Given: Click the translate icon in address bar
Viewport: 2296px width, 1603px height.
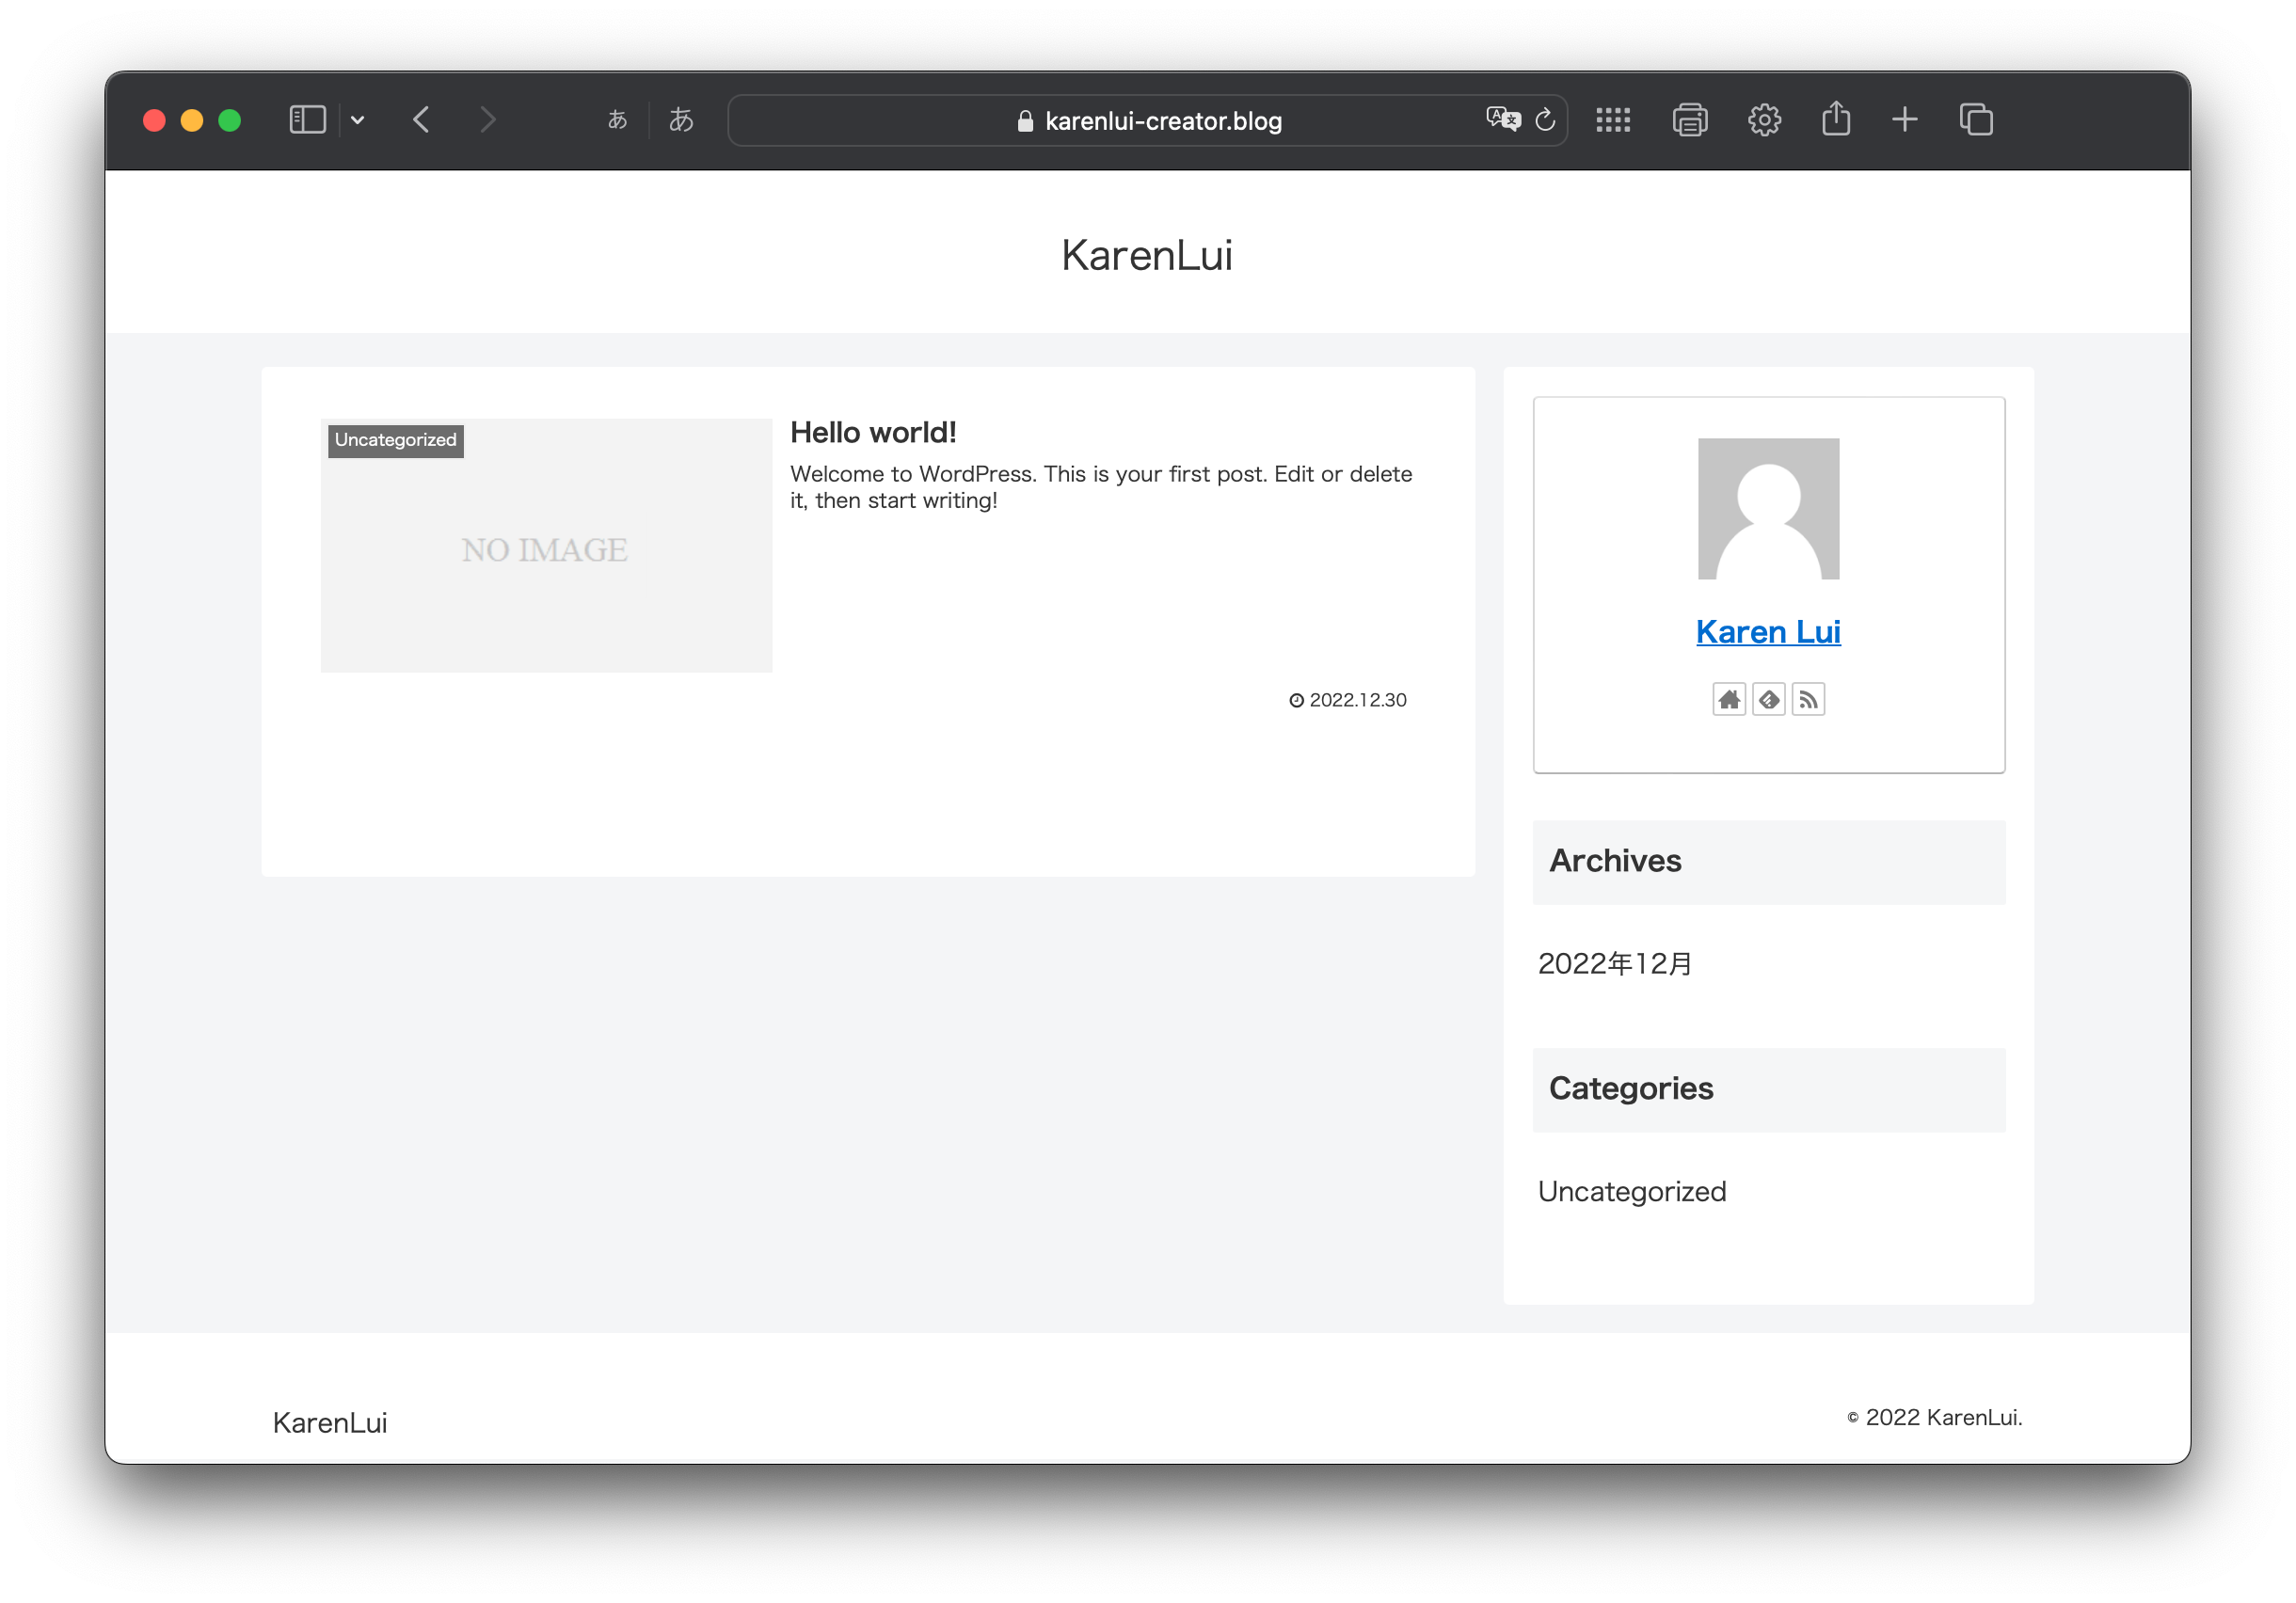Looking at the screenshot, I should click(1502, 120).
